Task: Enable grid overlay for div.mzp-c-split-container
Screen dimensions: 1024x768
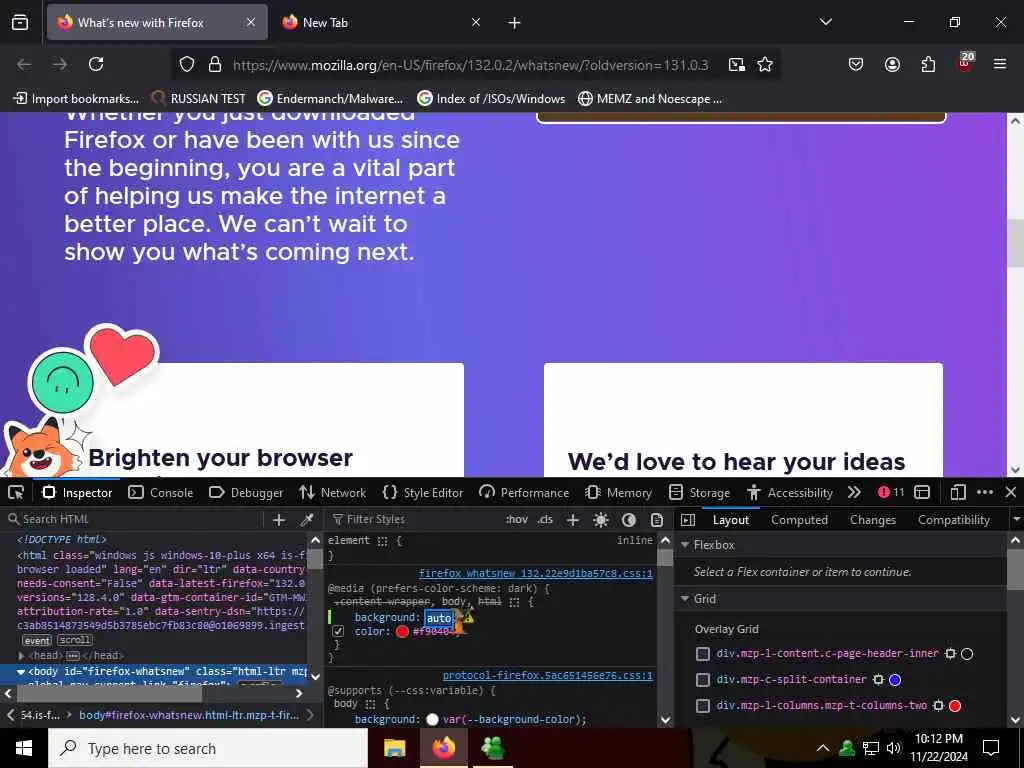Action: pos(703,680)
